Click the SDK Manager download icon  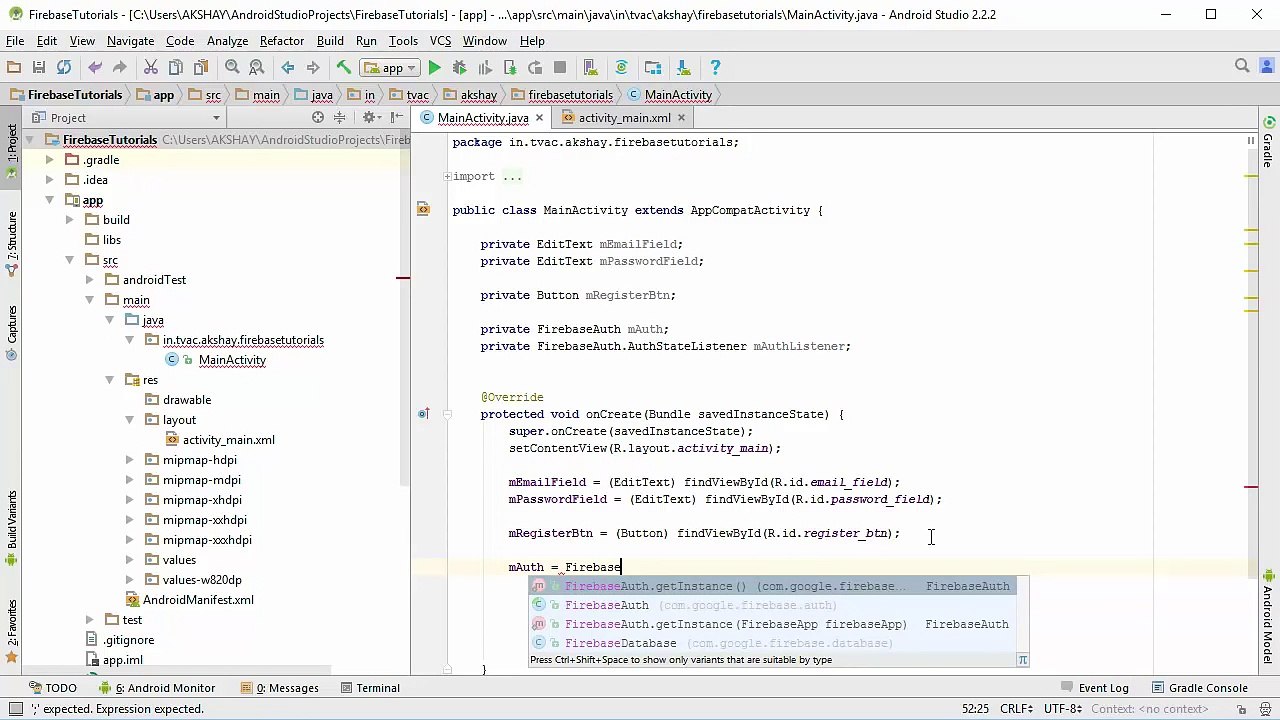coord(684,68)
